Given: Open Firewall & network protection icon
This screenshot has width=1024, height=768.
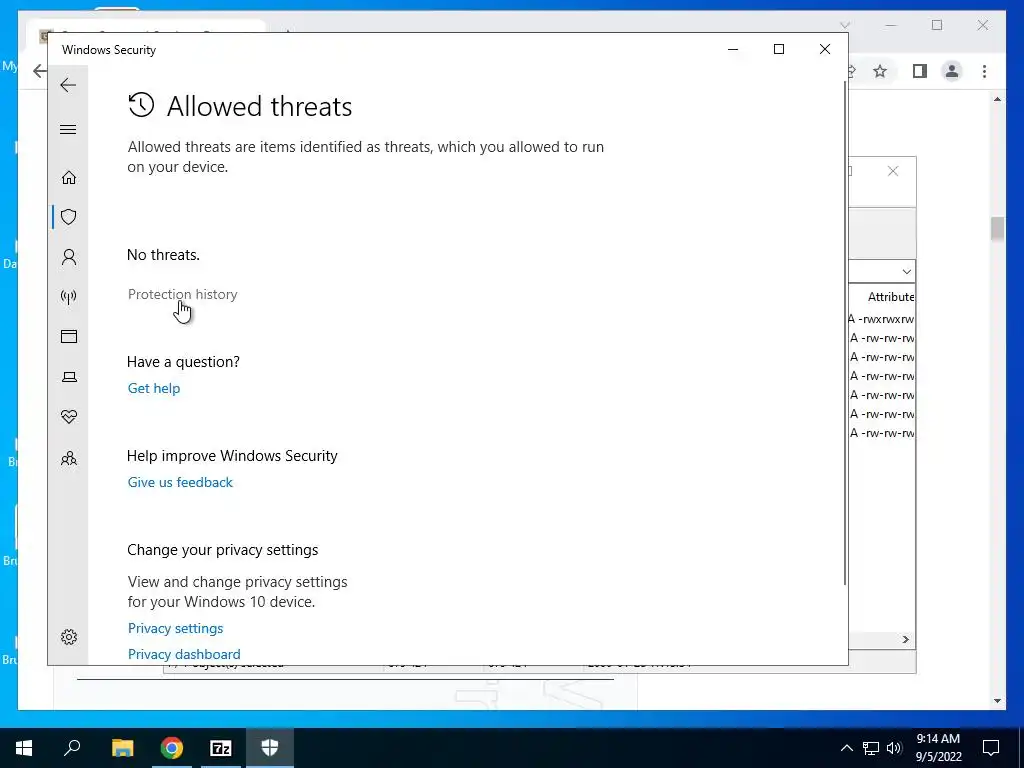Looking at the screenshot, I should tap(69, 297).
